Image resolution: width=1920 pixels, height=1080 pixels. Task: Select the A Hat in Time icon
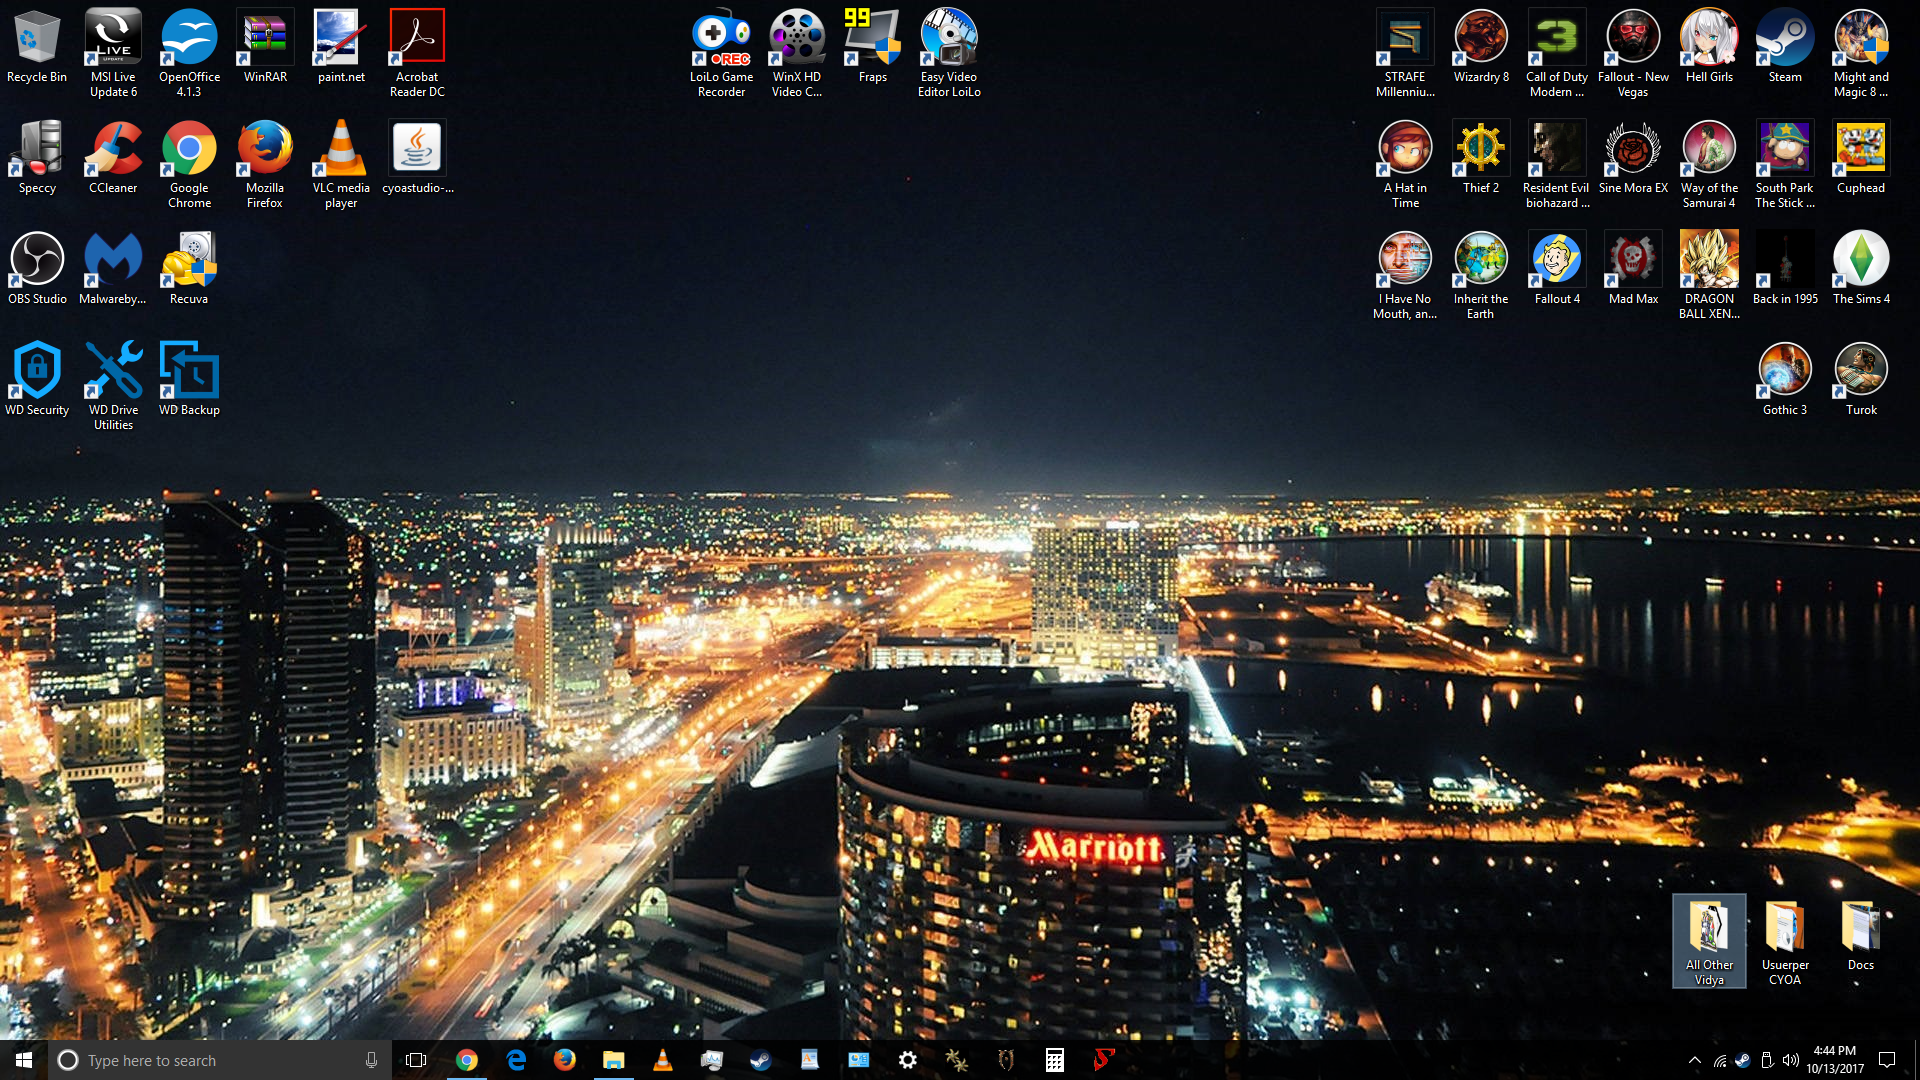pos(1405,165)
